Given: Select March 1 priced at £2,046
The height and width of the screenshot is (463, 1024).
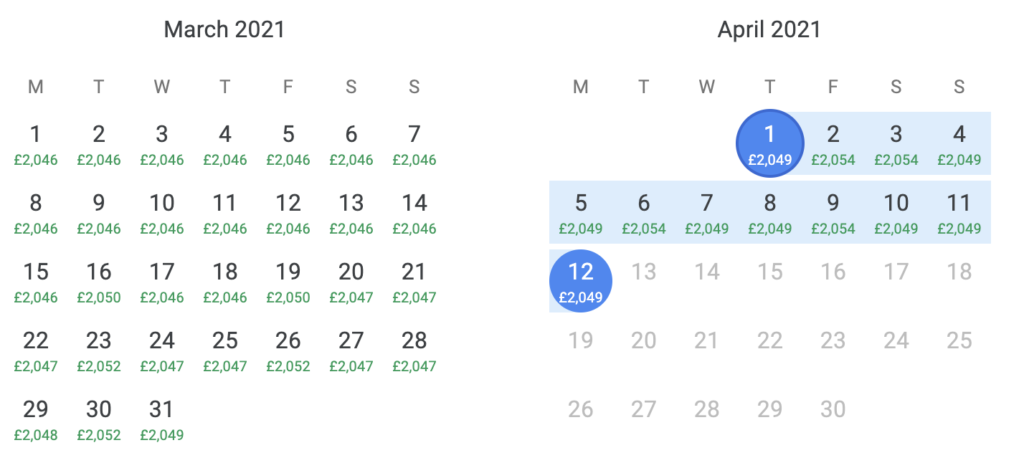Looking at the screenshot, I should [35, 144].
